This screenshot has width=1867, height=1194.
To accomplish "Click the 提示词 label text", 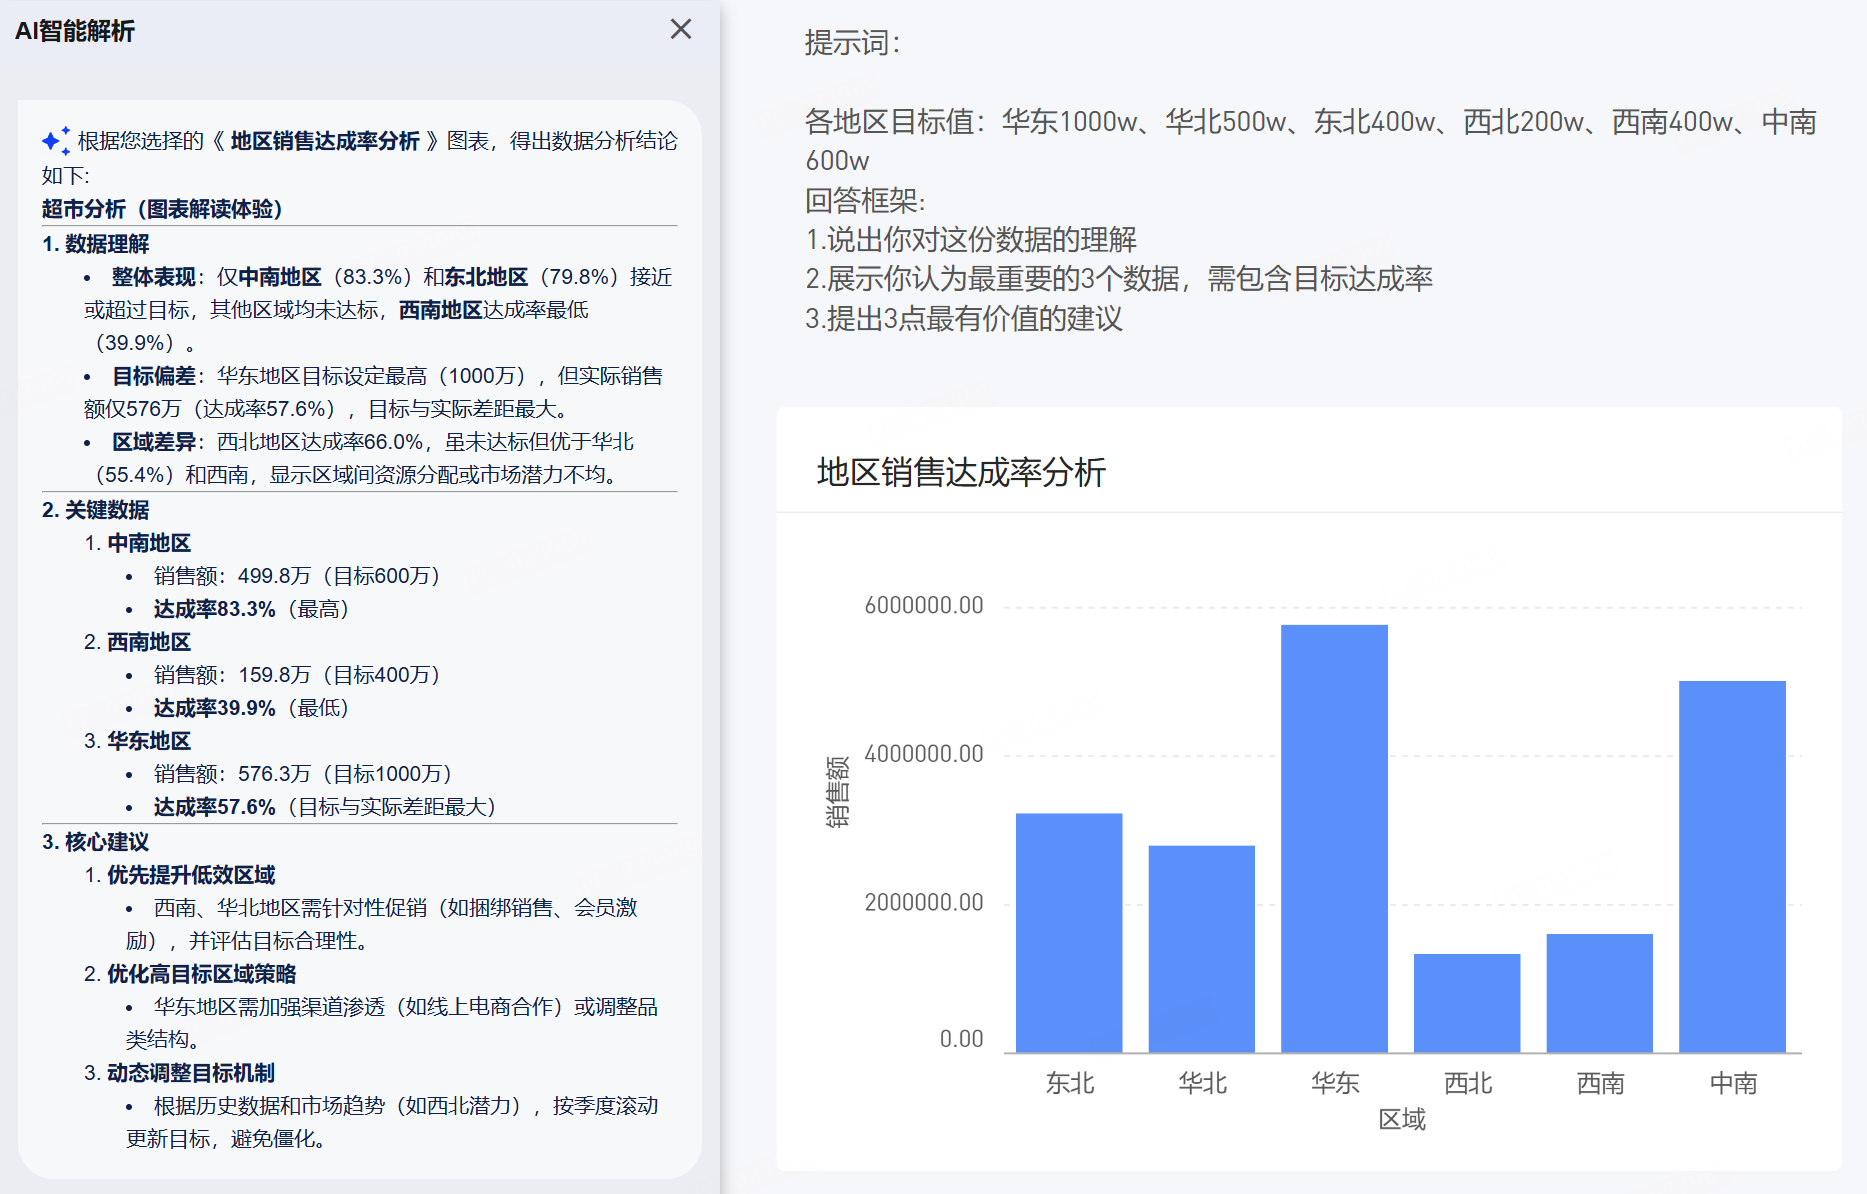I will click(x=852, y=43).
